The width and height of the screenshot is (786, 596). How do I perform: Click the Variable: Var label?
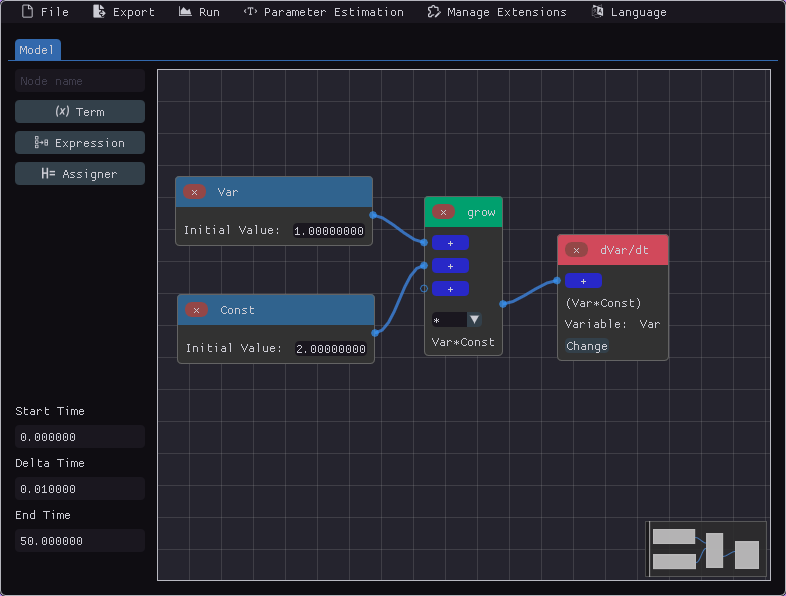pyautogui.click(x=612, y=324)
